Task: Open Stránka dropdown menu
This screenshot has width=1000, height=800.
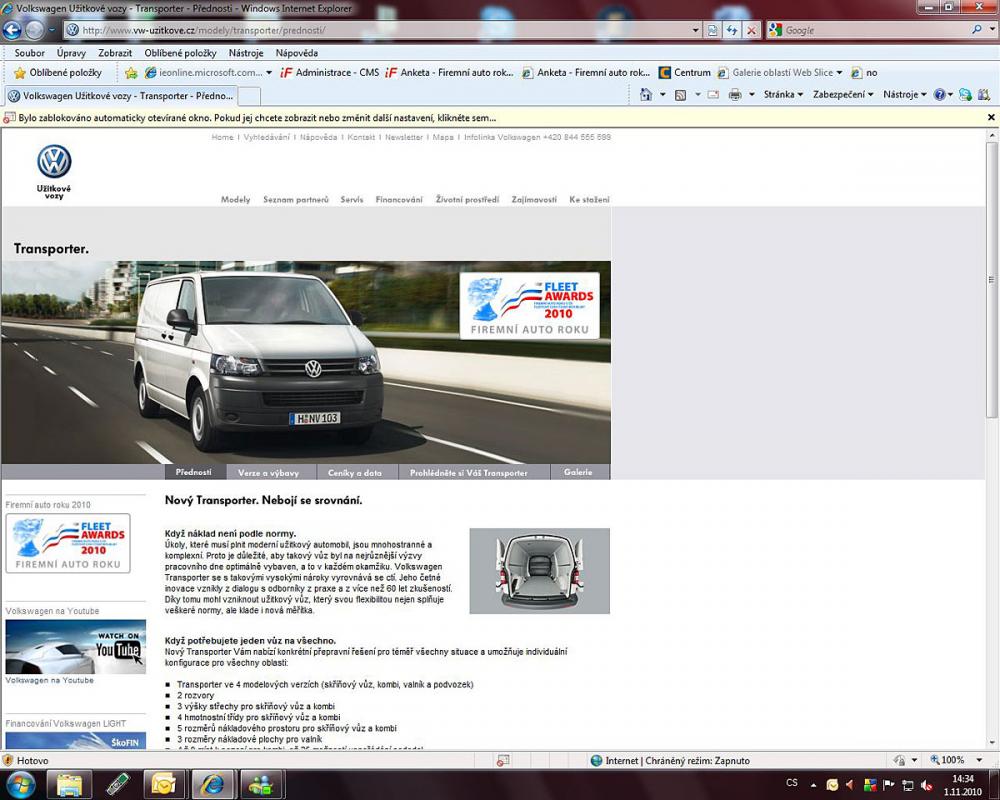Action: point(783,94)
